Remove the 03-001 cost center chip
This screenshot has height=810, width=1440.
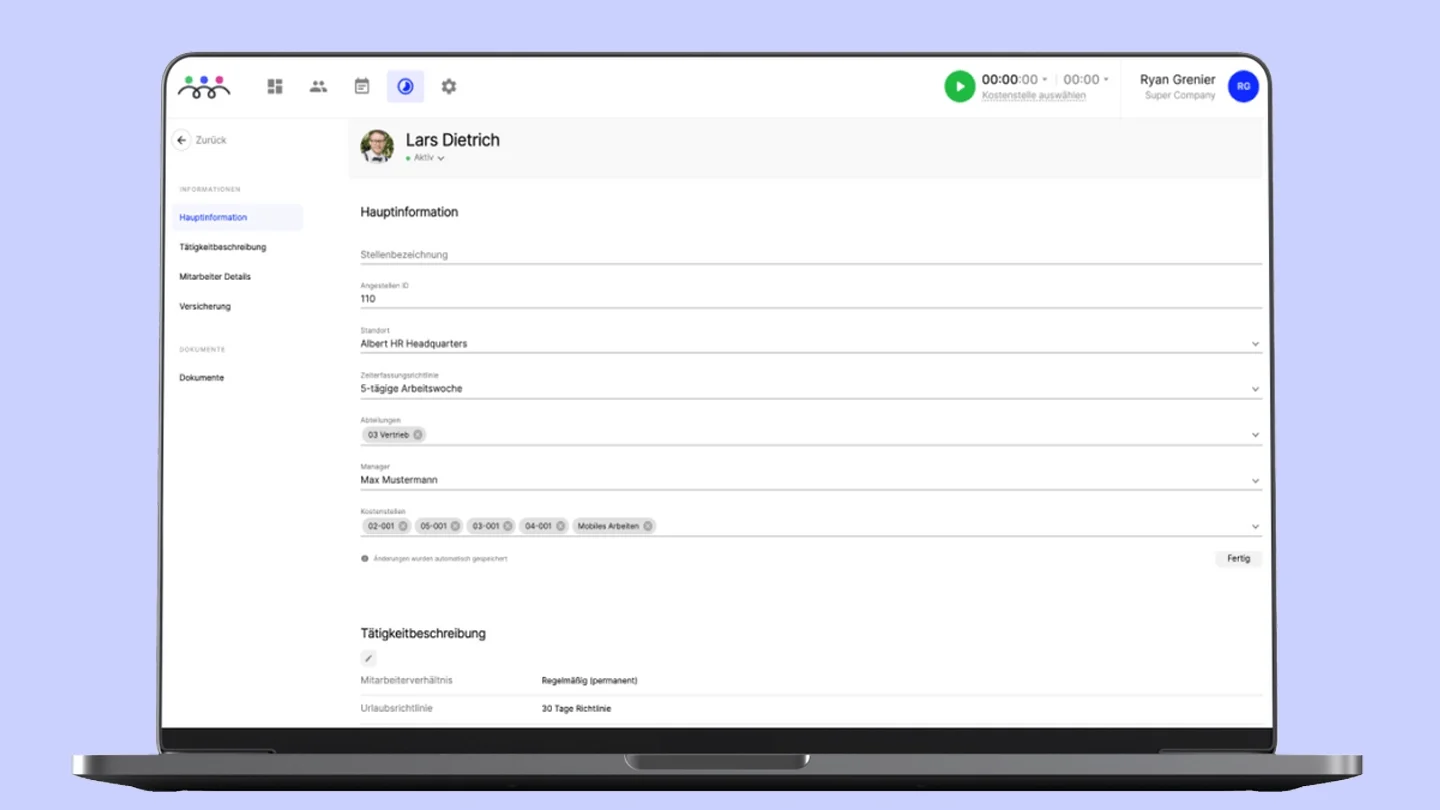pyautogui.click(x=508, y=526)
